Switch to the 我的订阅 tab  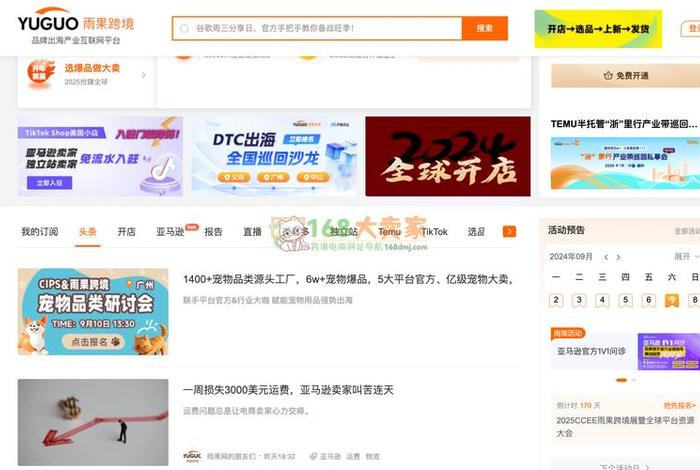tap(40, 232)
